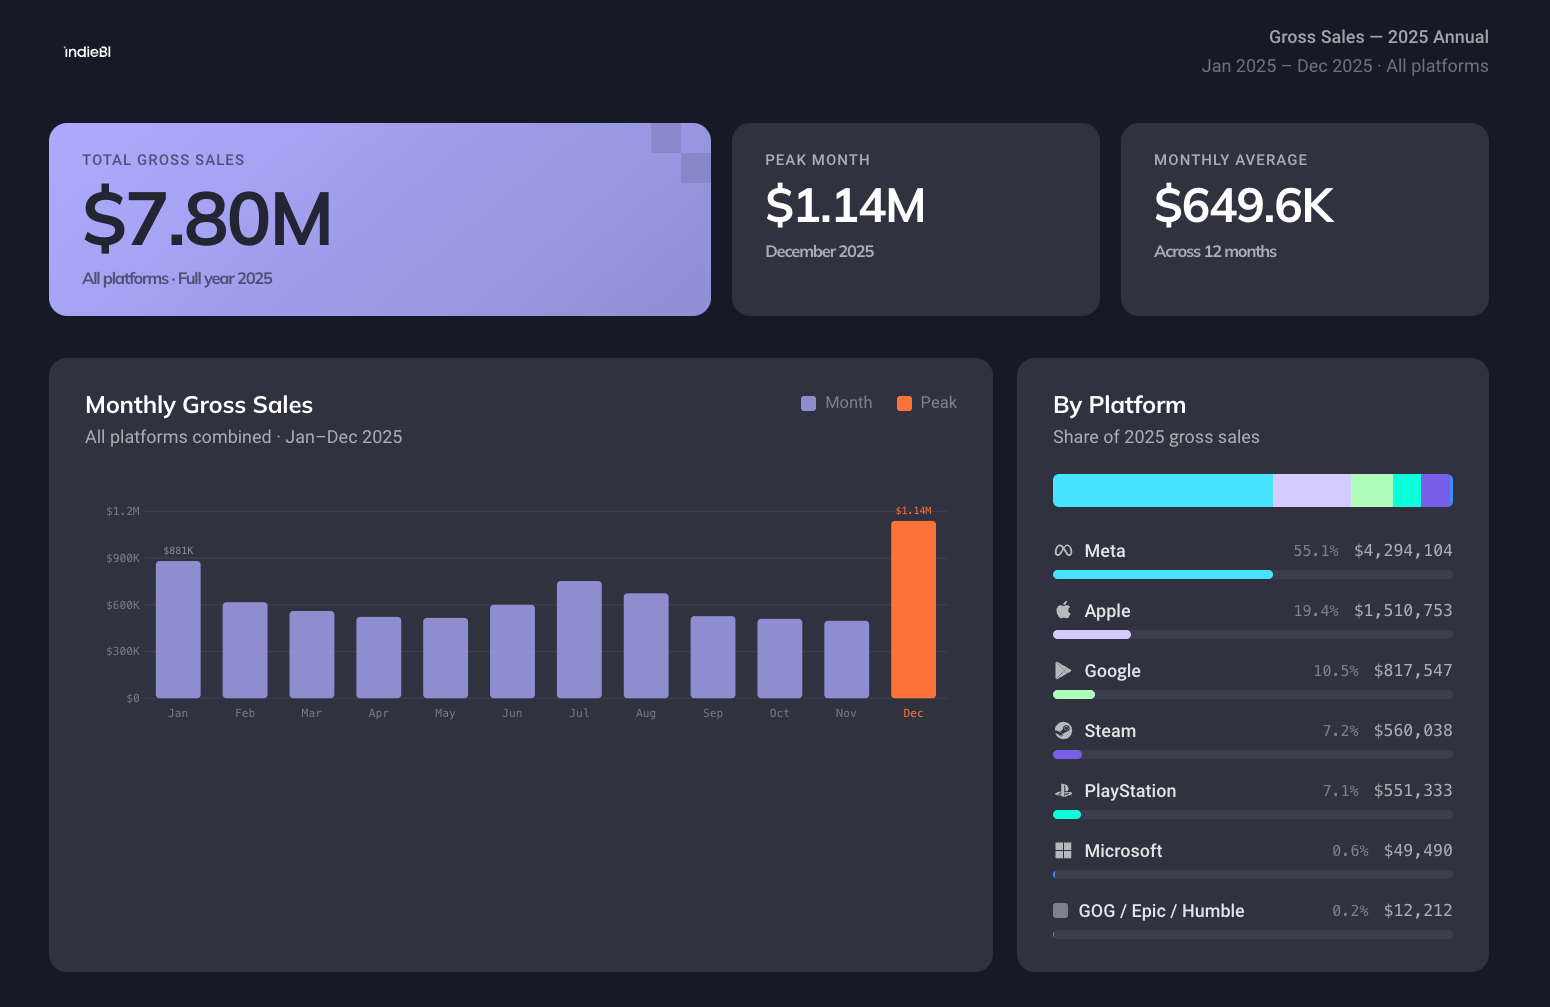
Task: Click the PlayStation platform icon
Action: 1063,790
